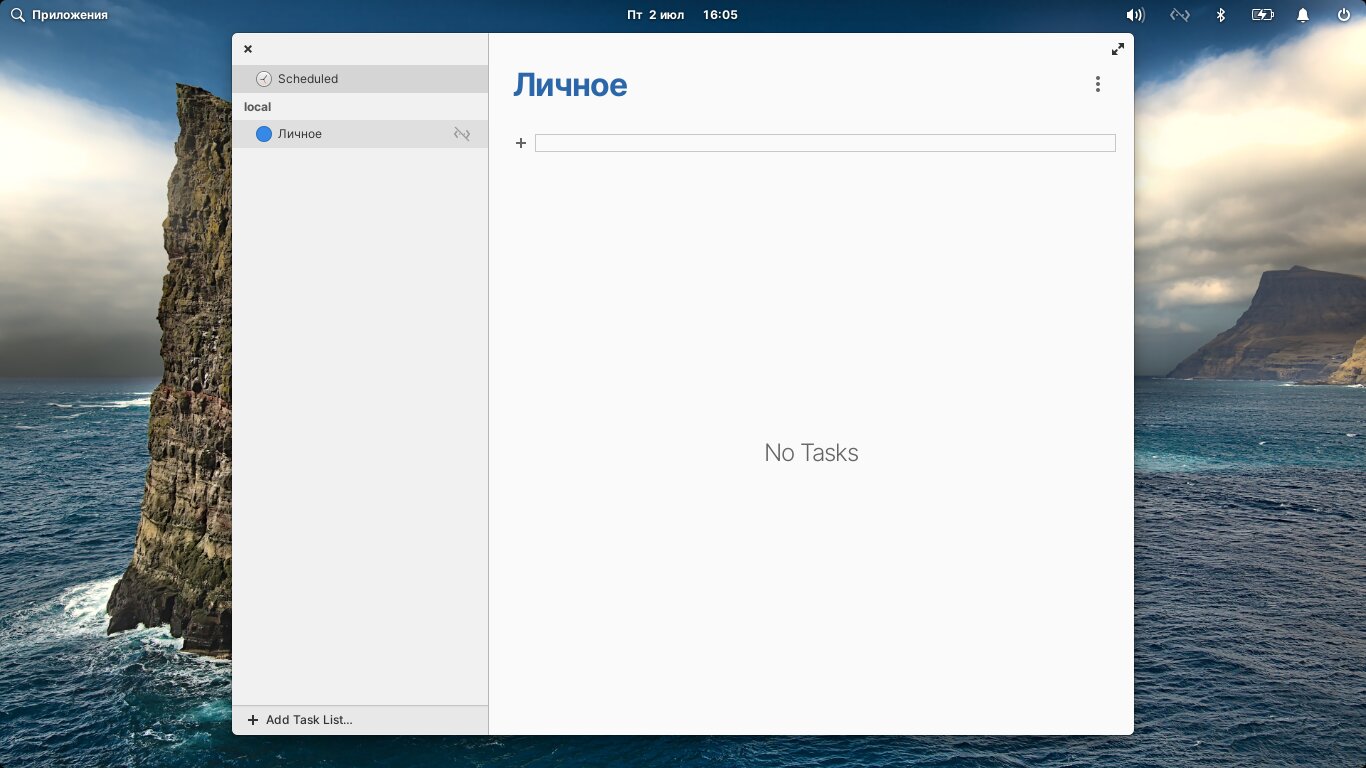Open the three-dot list options menu
The image size is (1366, 768).
[1097, 85]
